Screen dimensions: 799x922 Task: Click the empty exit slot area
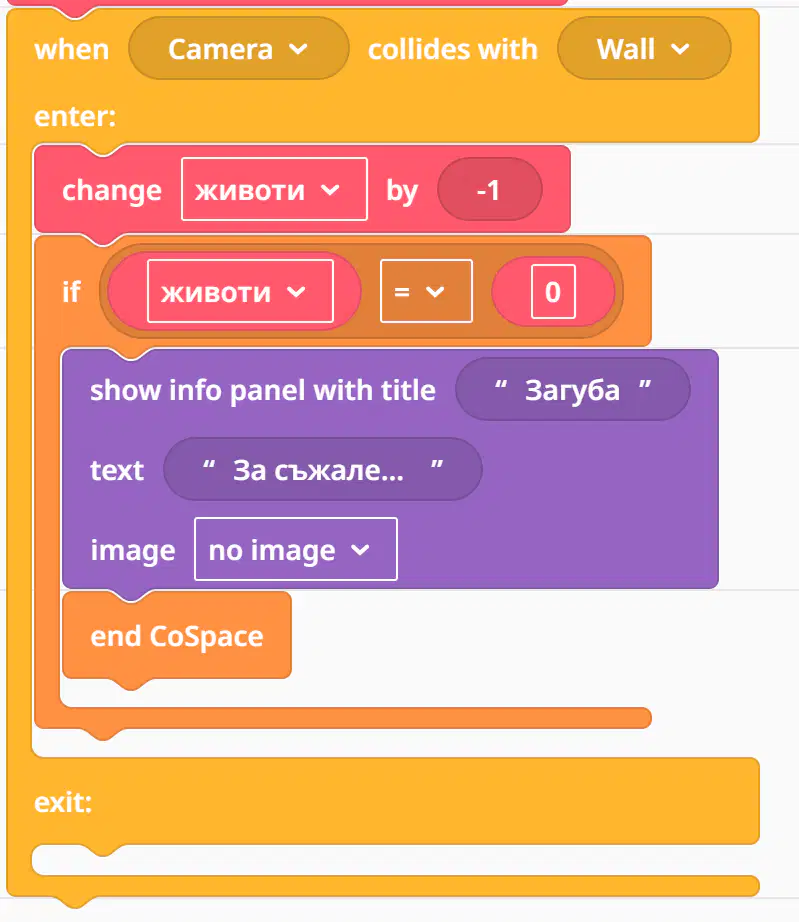(x=395, y=860)
